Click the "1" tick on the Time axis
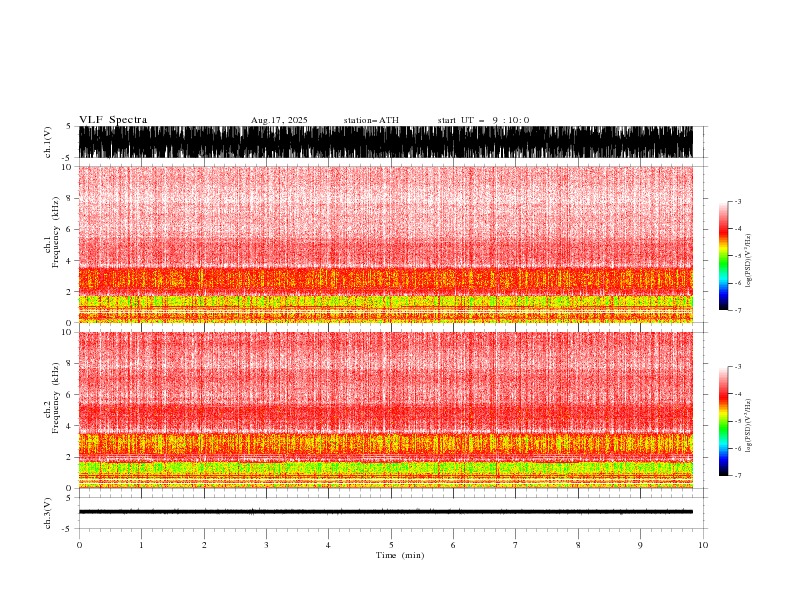Viewport: 792px width, 612px height. pos(141,545)
